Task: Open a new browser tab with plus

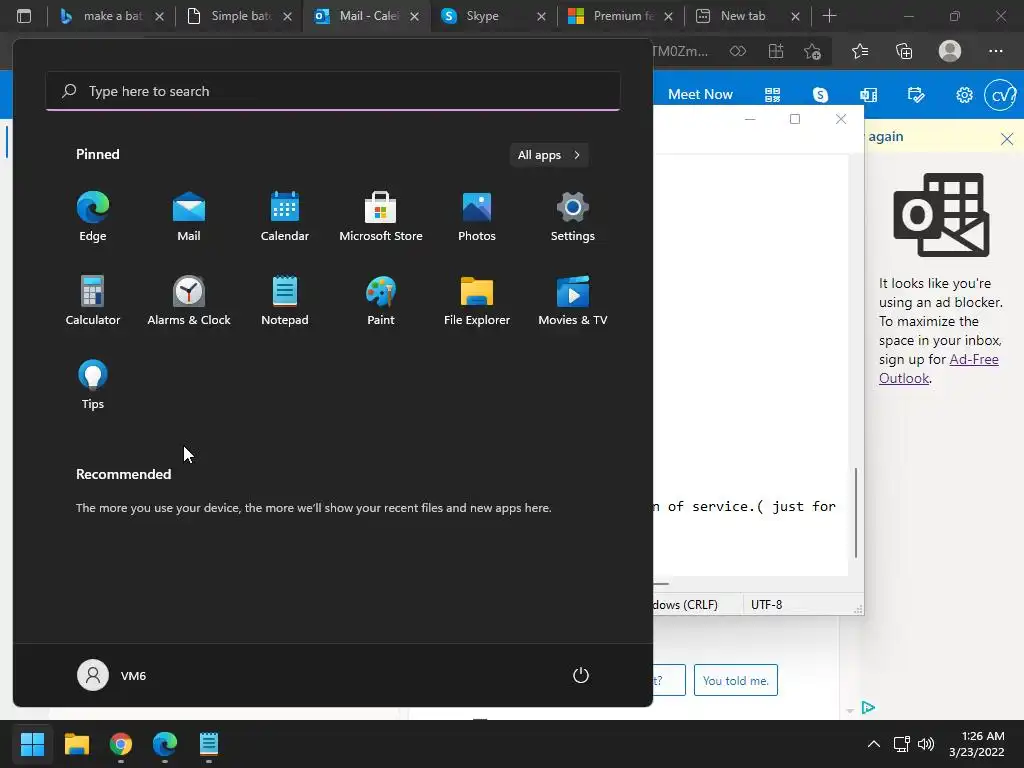Action: 829,16
